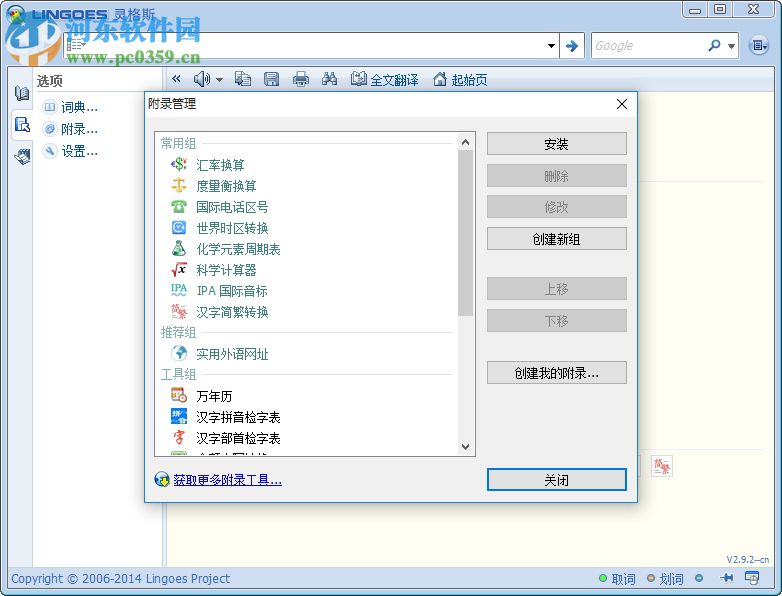Click the mini window mode icon
This screenshot has height=596, width=782.
pos(752,578)
